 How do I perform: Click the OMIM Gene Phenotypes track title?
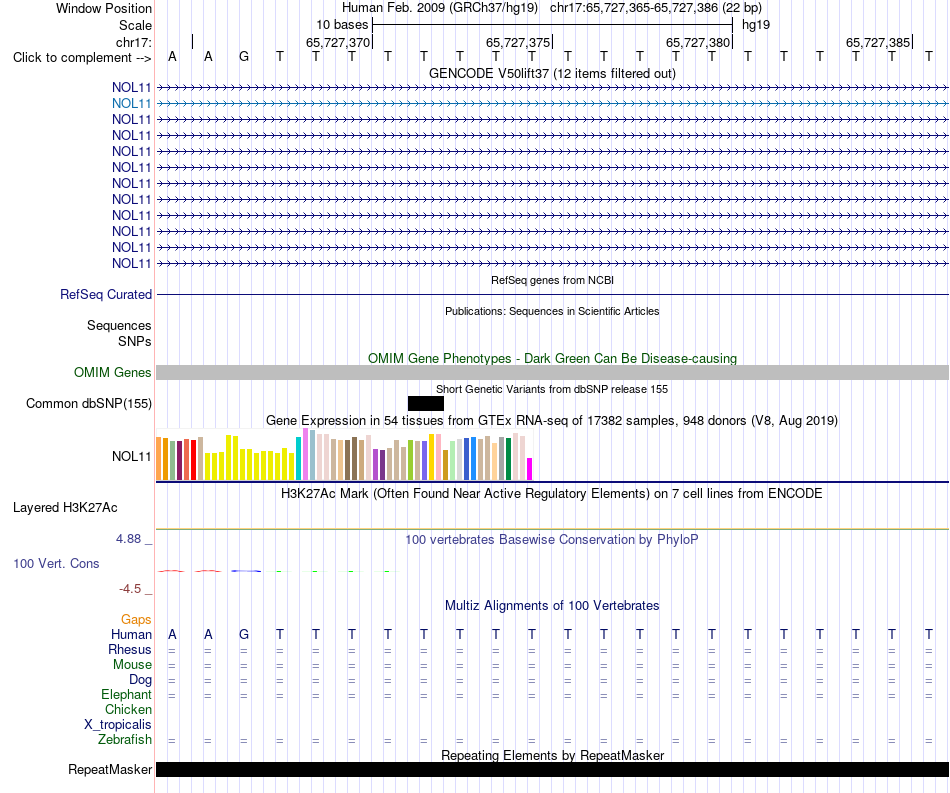(552, 359)
